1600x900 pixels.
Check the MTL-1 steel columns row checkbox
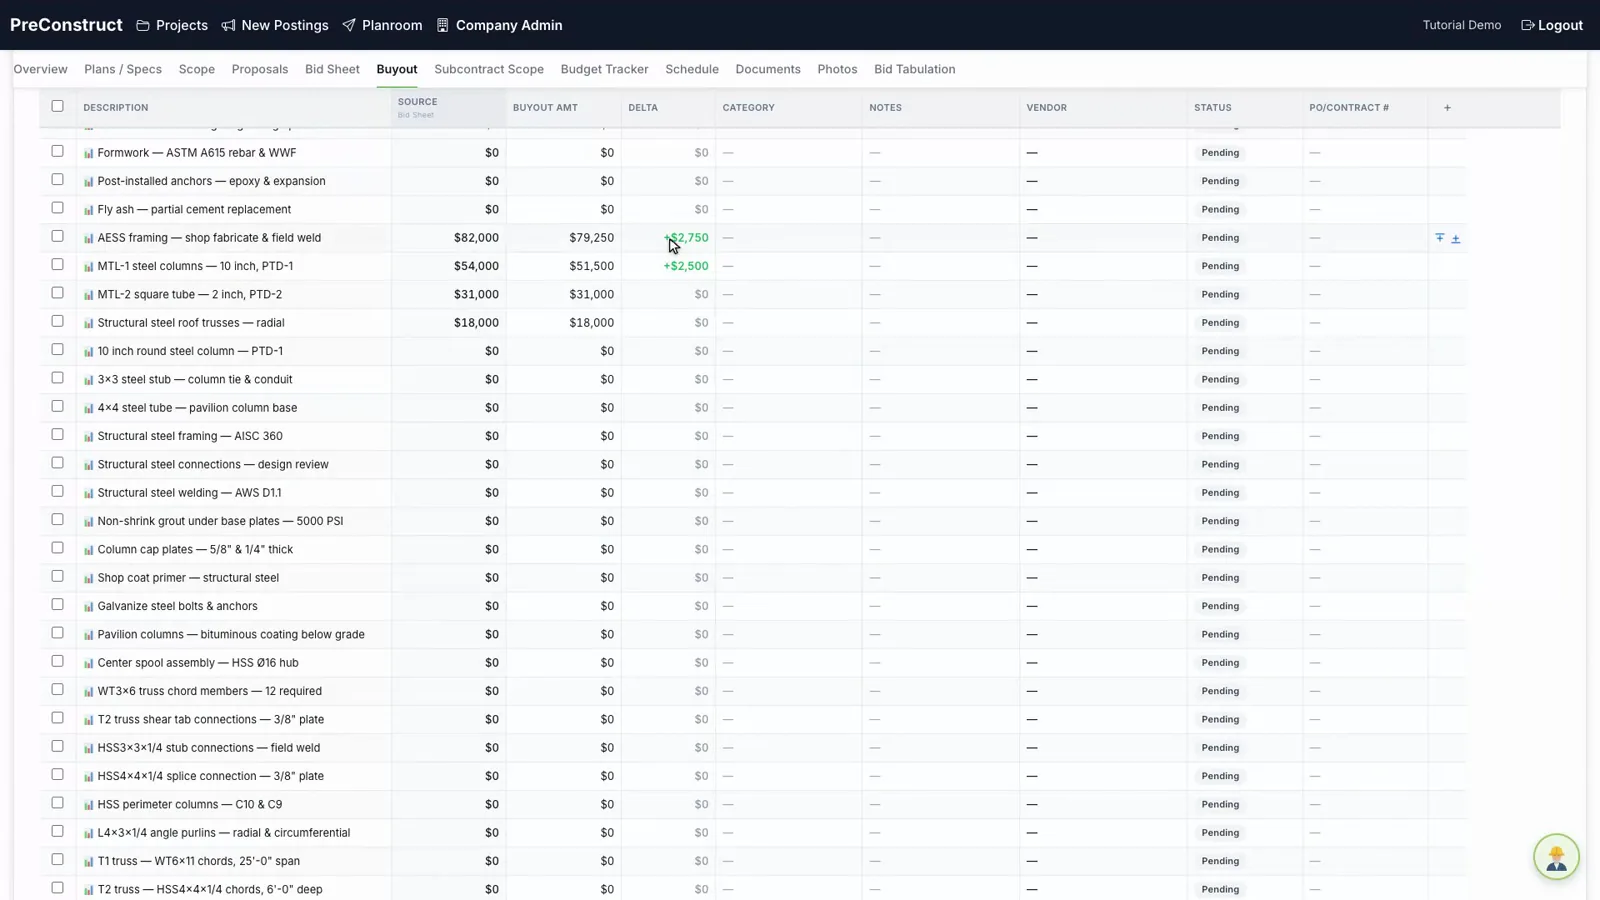[57, 265]
